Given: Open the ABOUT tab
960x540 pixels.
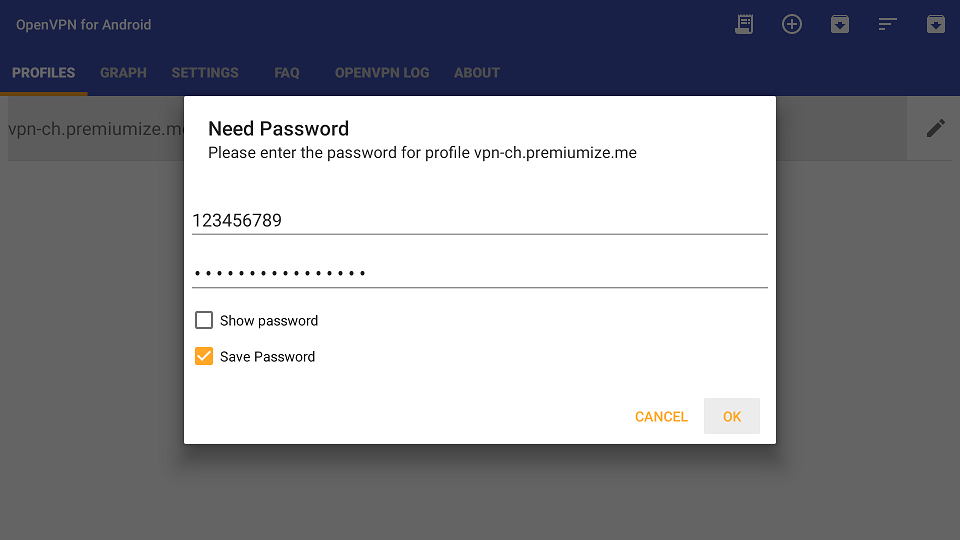Looking at the screenshot, I should tap(477, 73).
